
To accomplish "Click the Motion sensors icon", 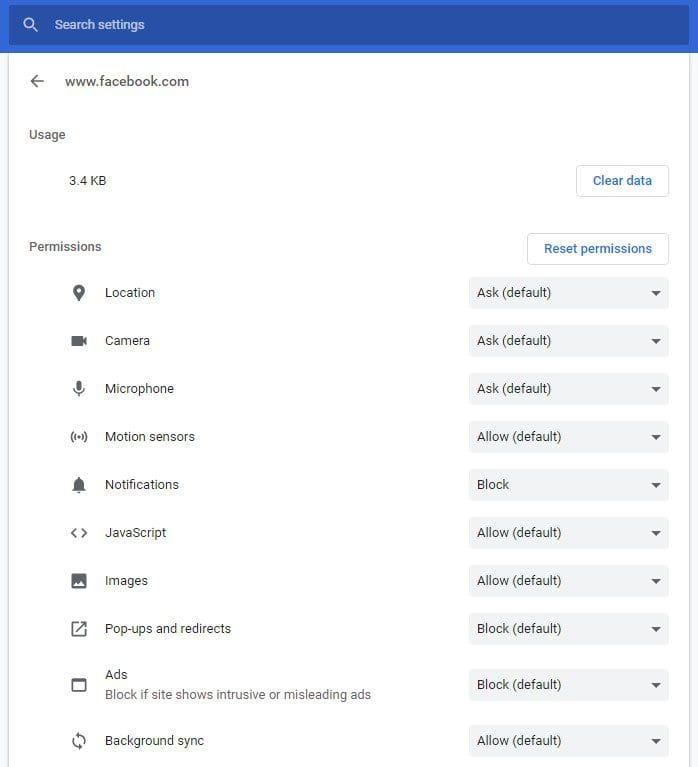I will [79, 436].
